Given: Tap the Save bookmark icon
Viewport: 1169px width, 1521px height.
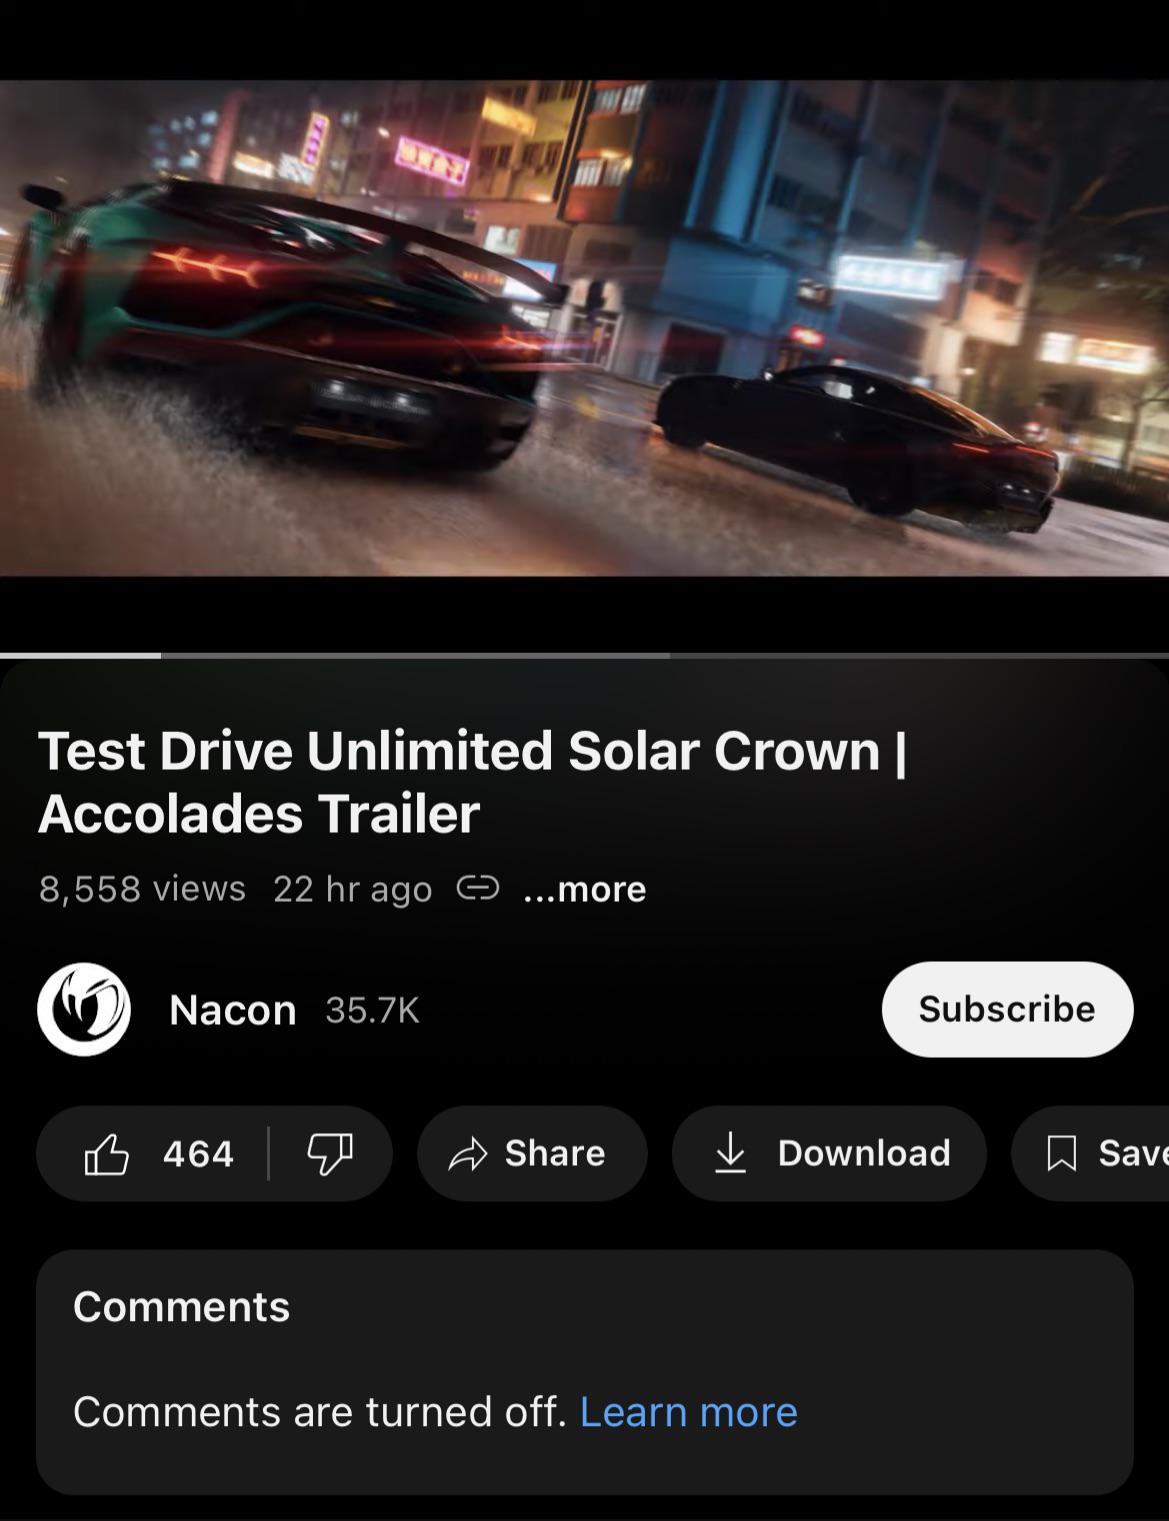Looking at the screenshot, I should 1061,1154.
